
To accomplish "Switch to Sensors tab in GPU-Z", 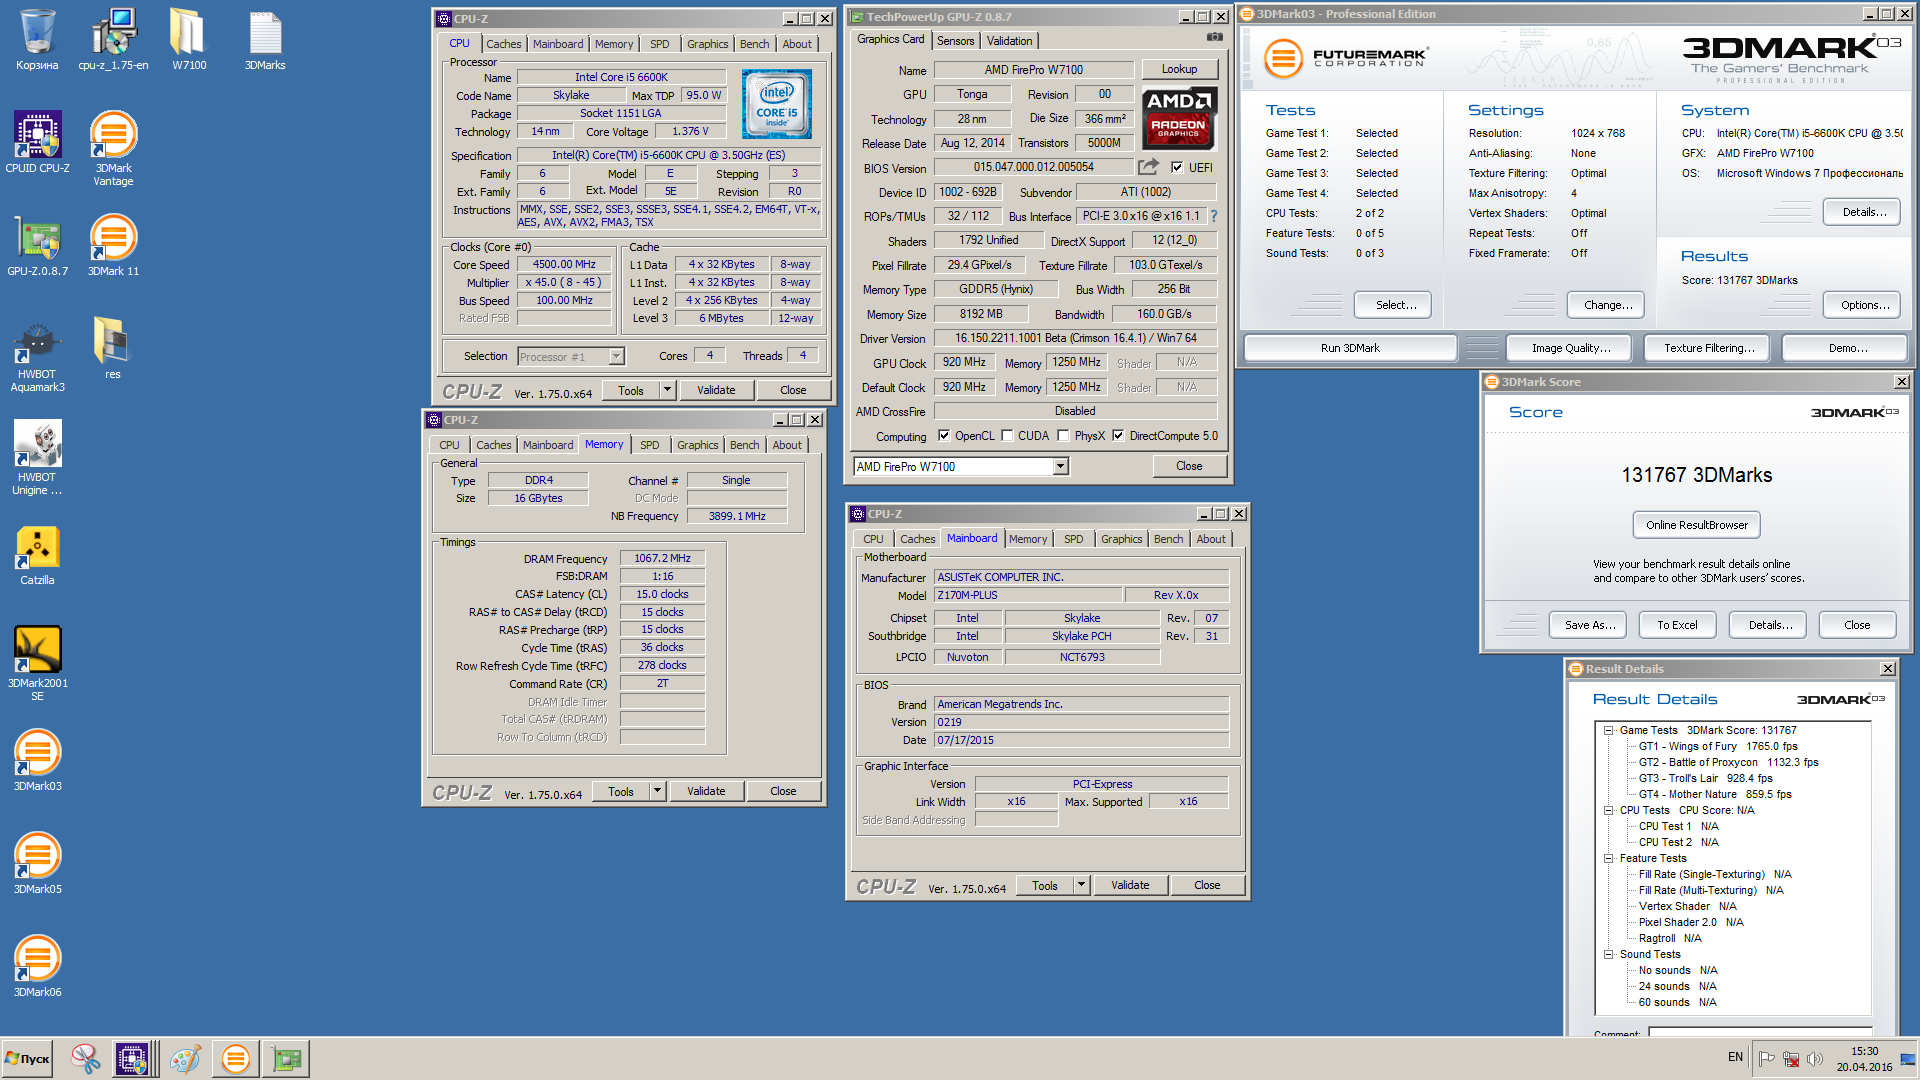I will pyautogui.click(x=955, y=41).
